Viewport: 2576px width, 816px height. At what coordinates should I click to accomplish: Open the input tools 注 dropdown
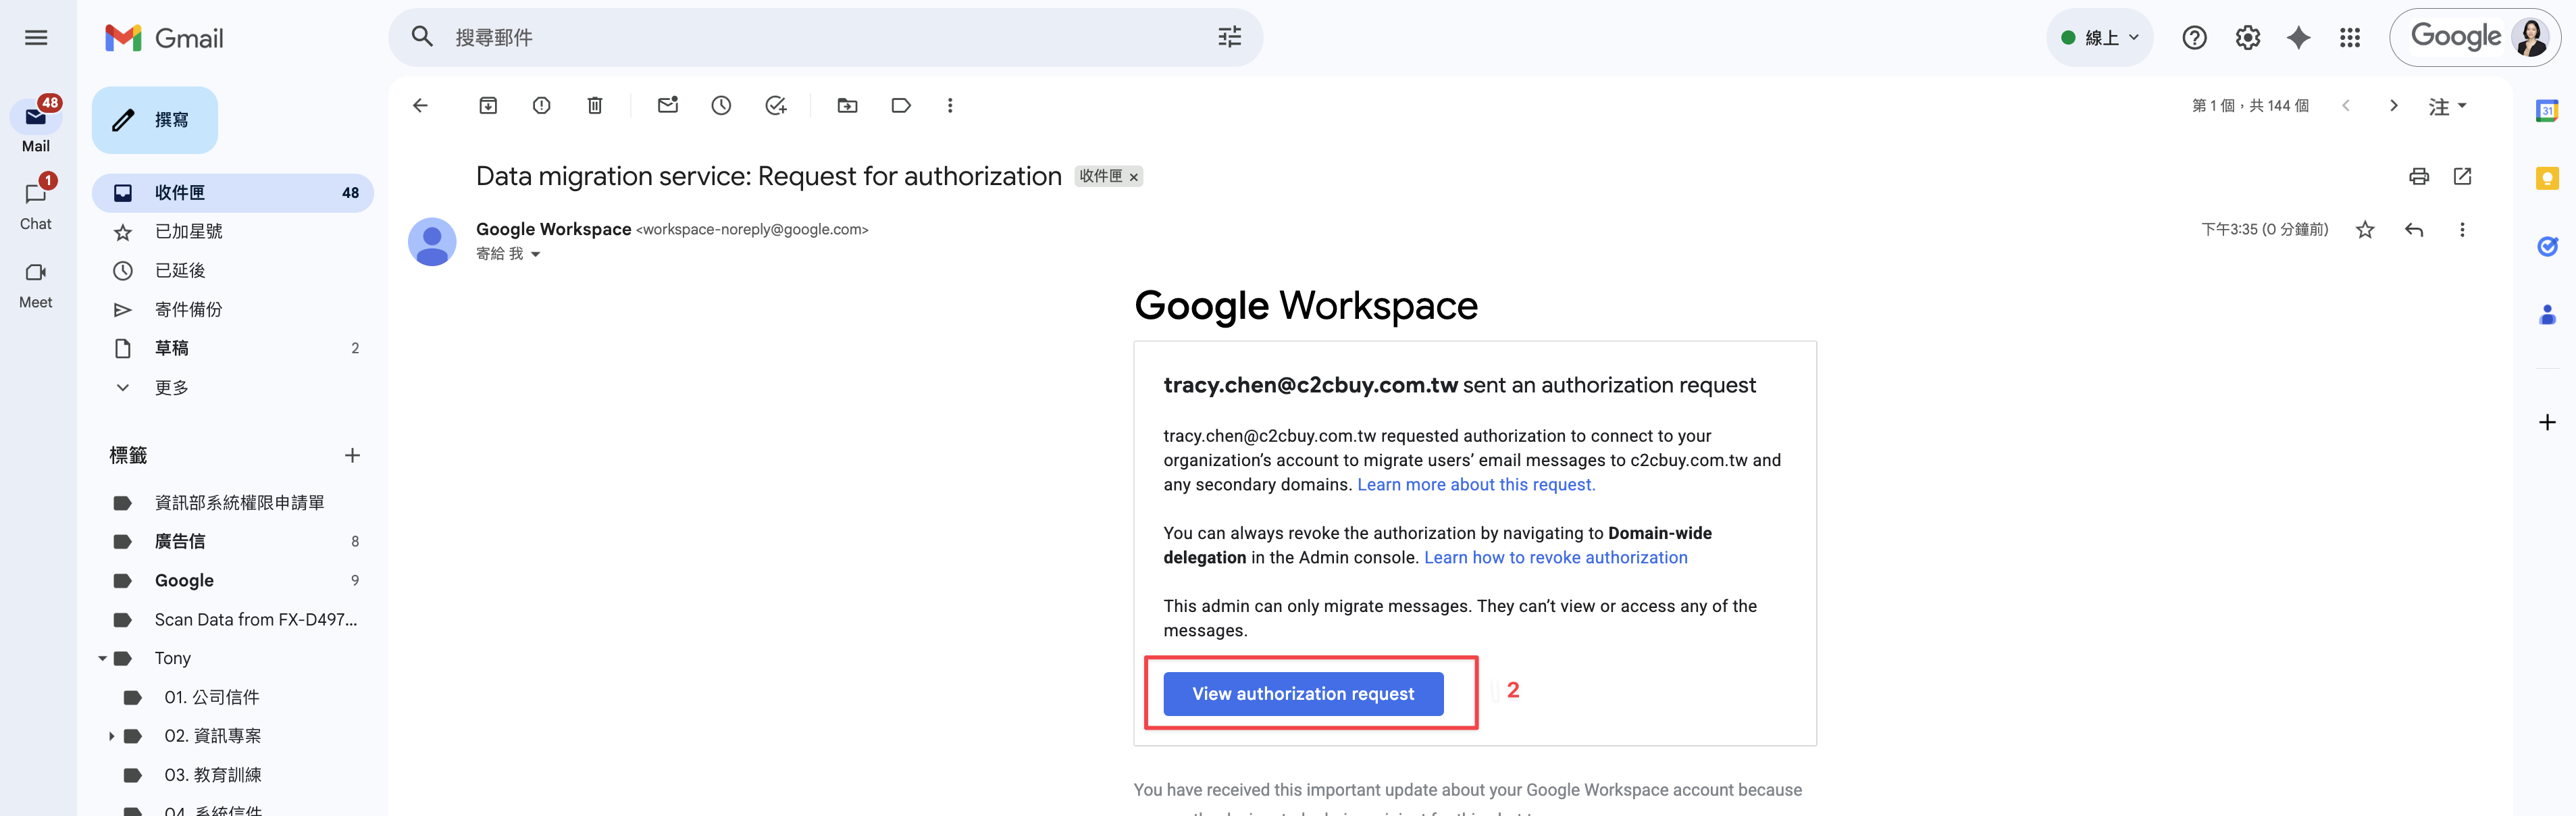(2447, 106)
